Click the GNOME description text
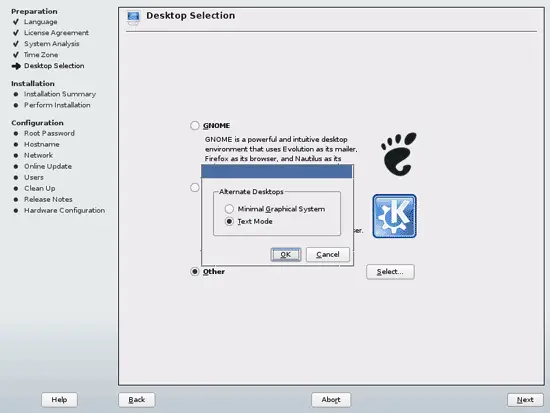This screenshot has height=413, width=550. [281, 149]
